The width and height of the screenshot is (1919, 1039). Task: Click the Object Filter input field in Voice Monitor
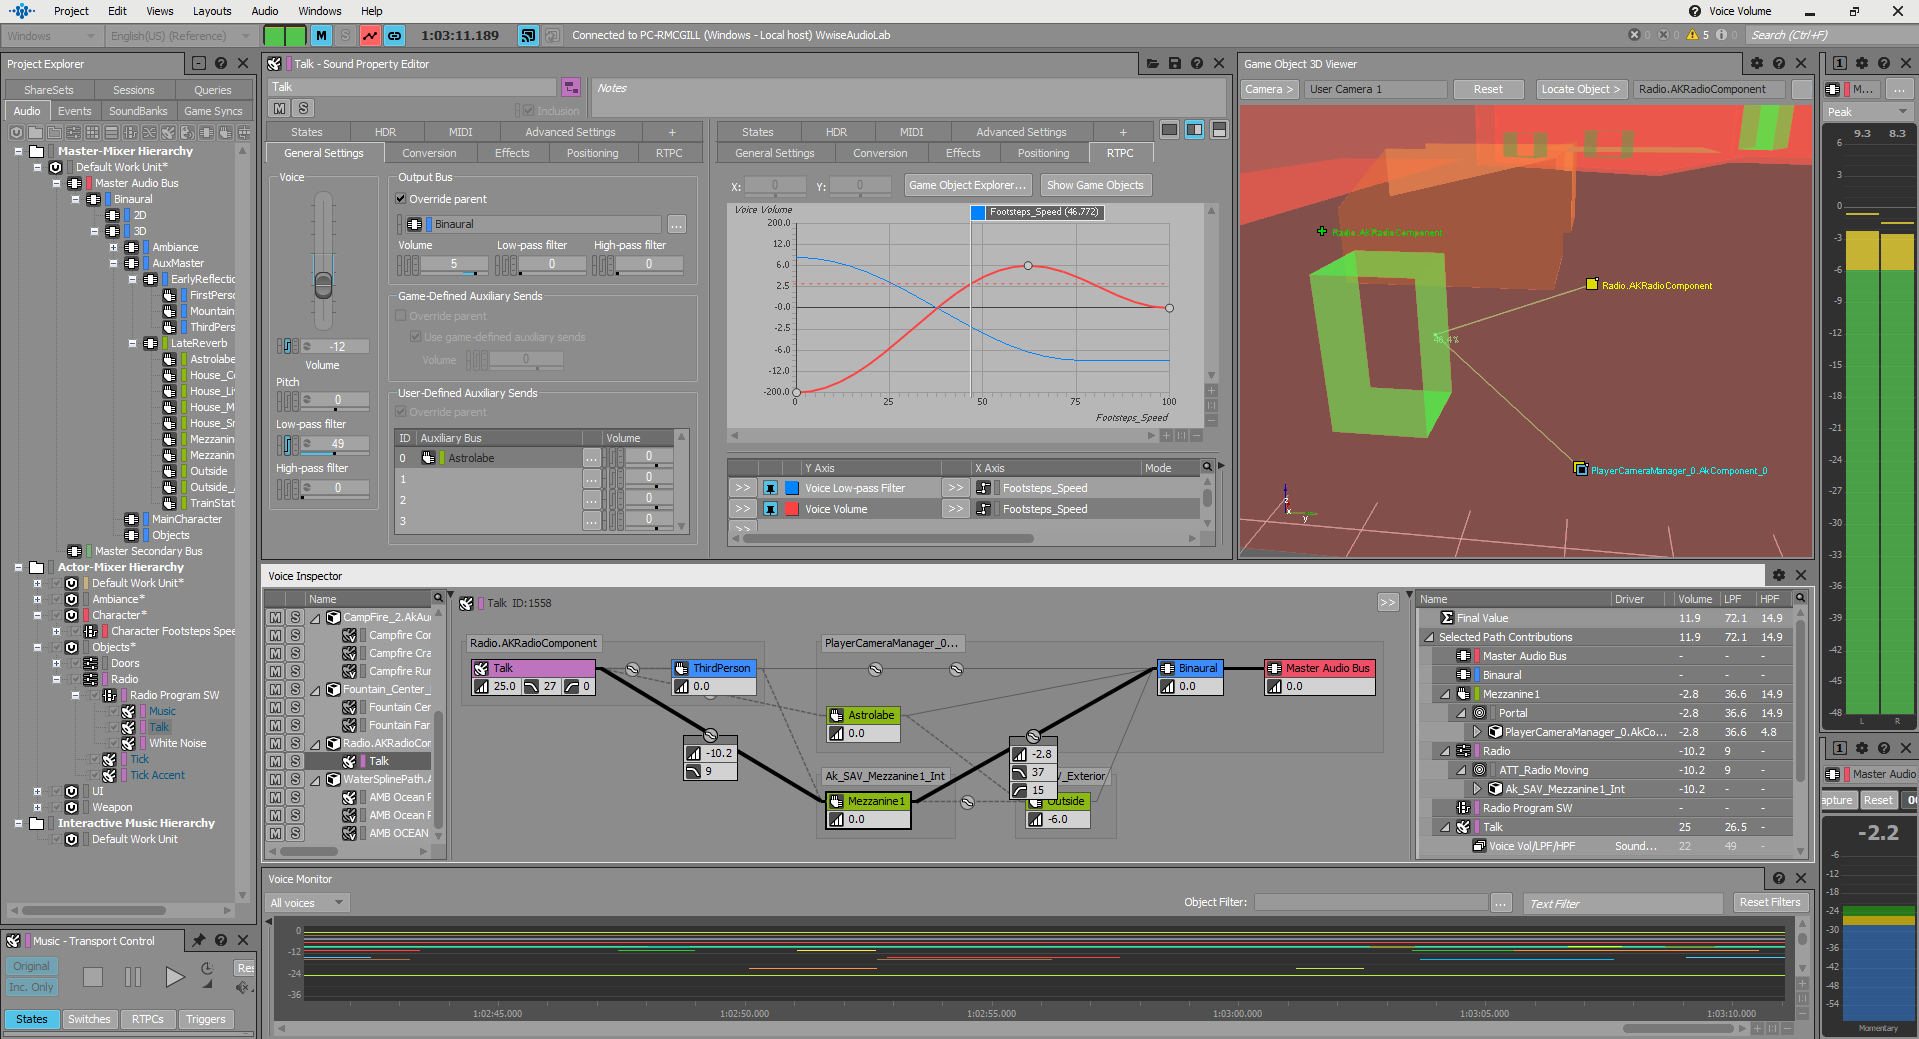pyautogui.click(x=1372, y=902)
